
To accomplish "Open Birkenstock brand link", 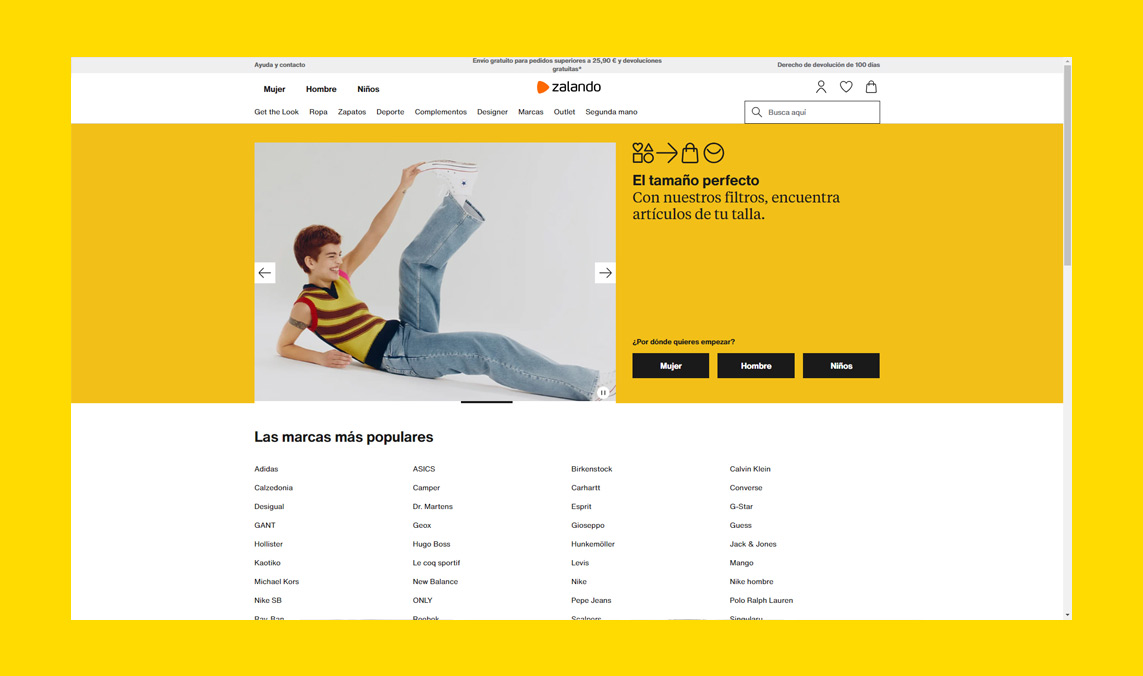I will click(x=591, y=469).
